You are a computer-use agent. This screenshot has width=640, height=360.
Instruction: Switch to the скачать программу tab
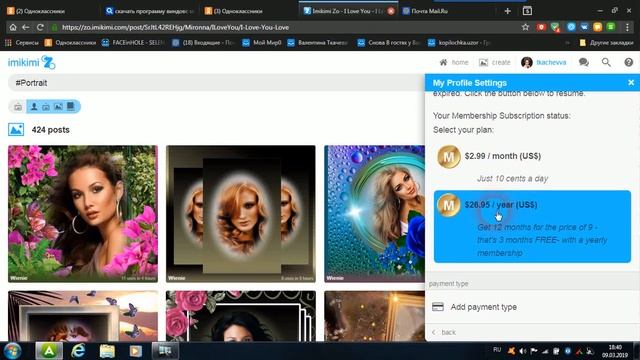click(x=150, y=11)
